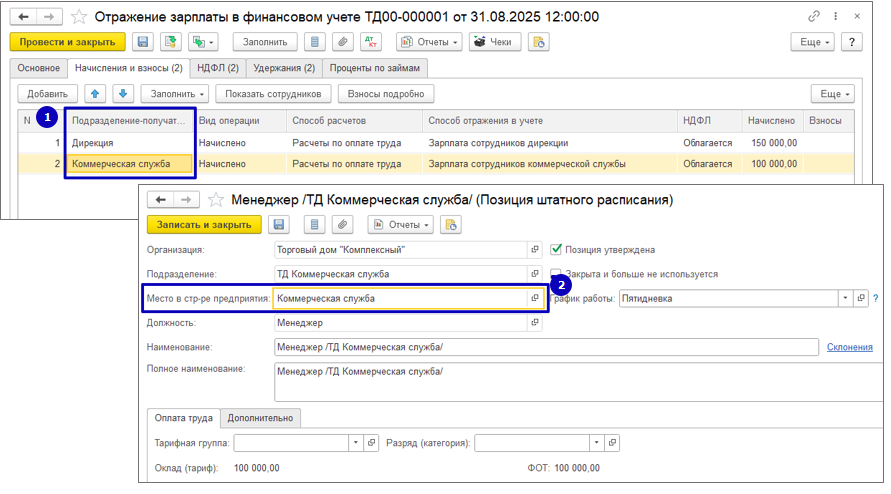Click the back arrow in the salary document window
Viewport: 891px width, 494px height.
24,17
